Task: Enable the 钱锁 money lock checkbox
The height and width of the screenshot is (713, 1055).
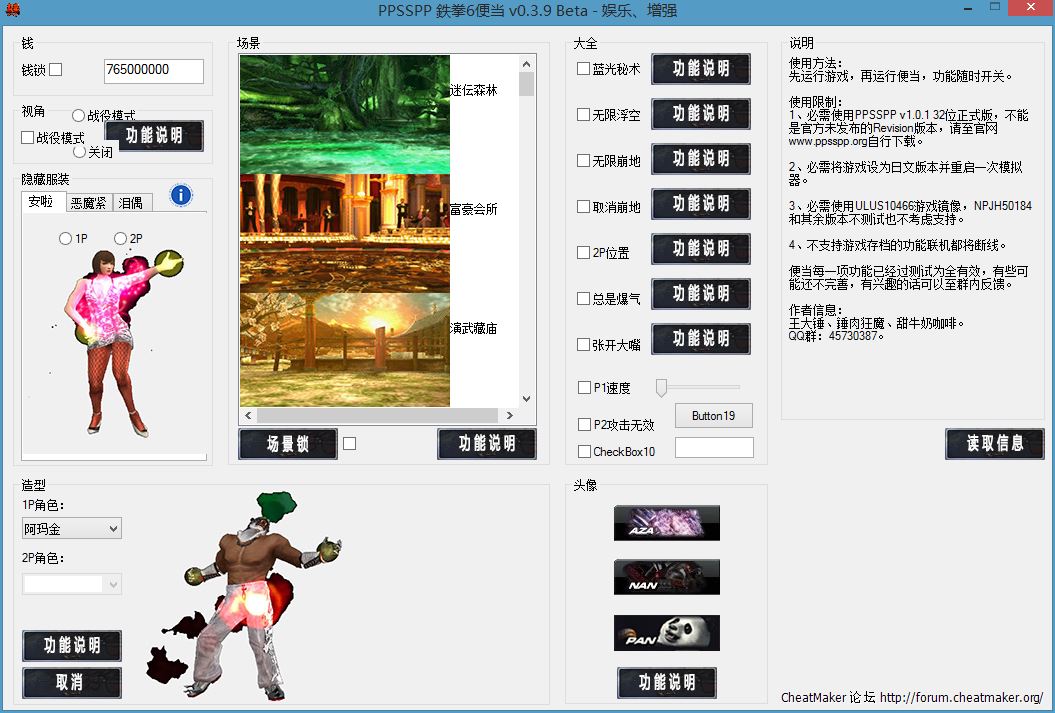Action: [x=56, y=70]
